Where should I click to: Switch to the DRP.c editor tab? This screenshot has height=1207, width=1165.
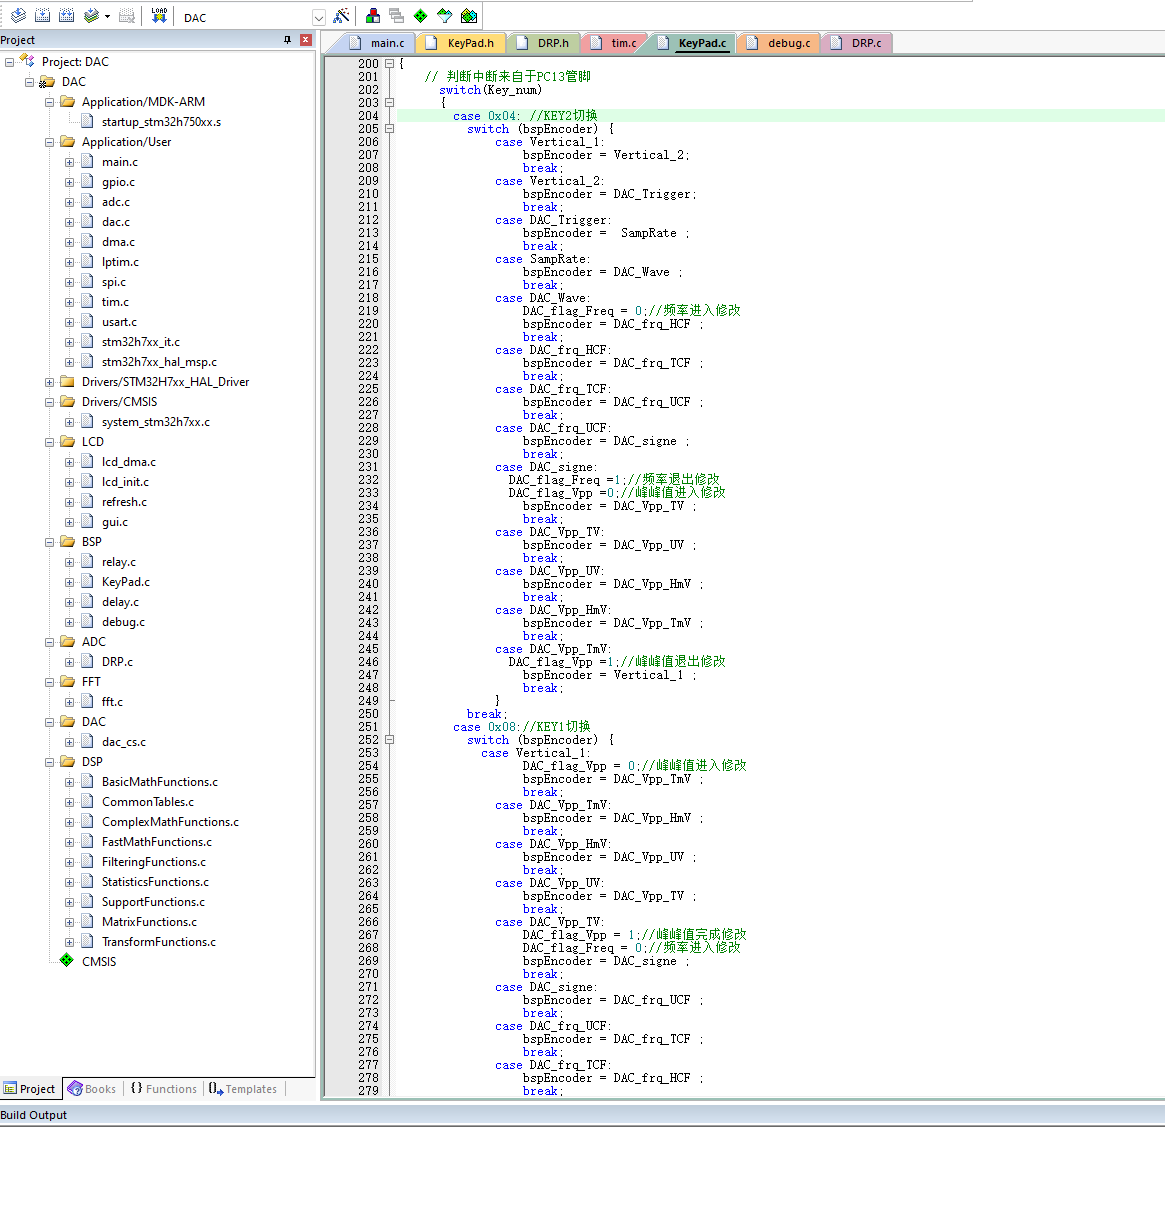pyautogui.click(x=857, y=43)
